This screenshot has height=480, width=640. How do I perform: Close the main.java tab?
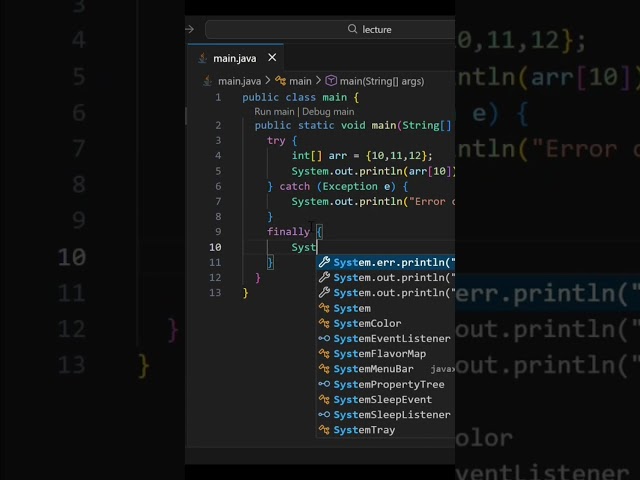point(272,58)
